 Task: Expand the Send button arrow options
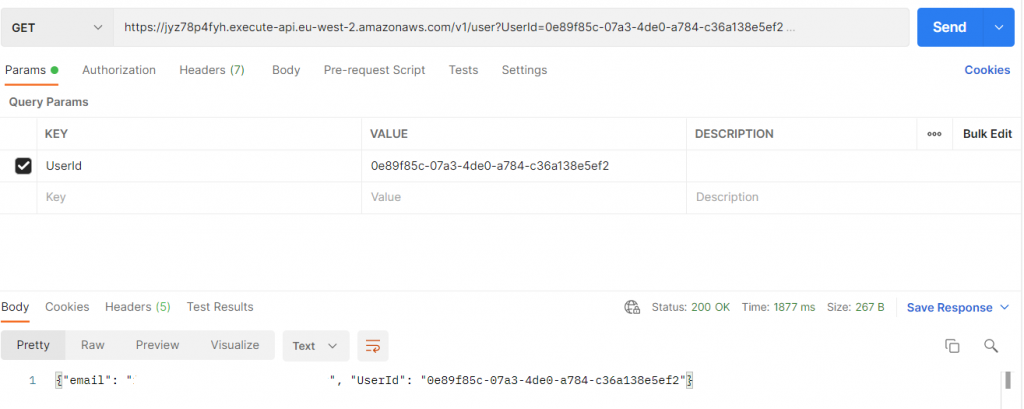pos(998,28)
